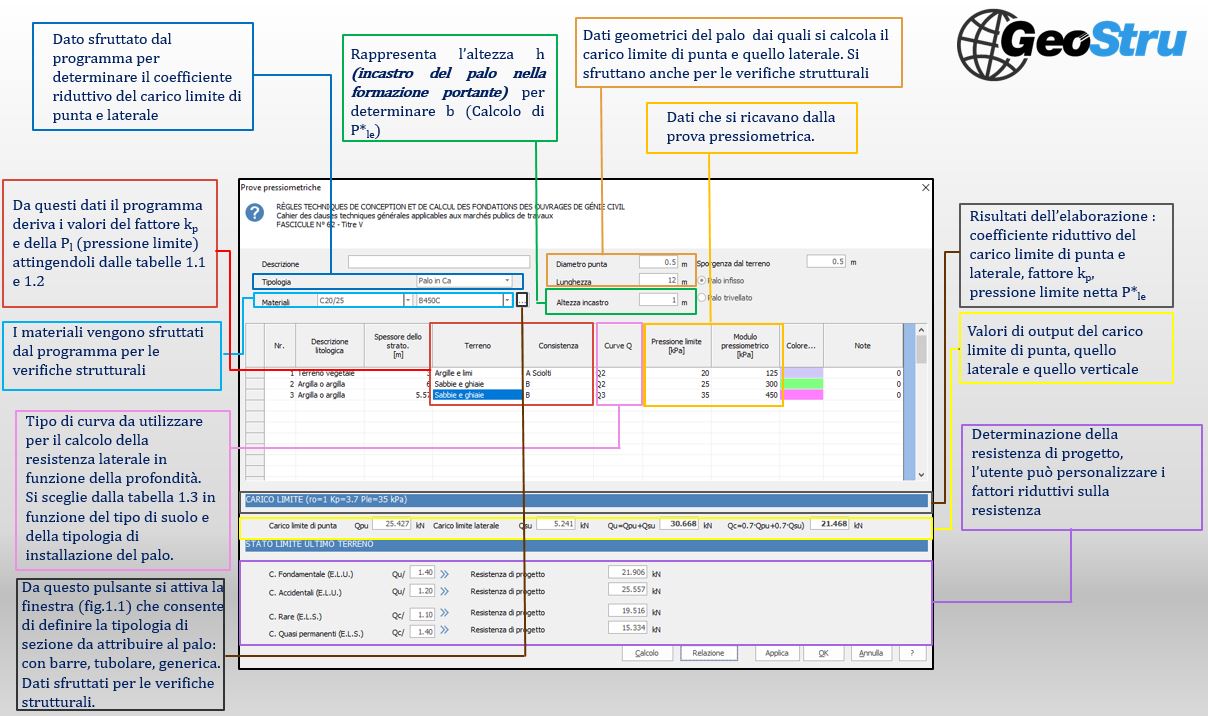Close the Prove pressiometriche dialog

[924, 187]
